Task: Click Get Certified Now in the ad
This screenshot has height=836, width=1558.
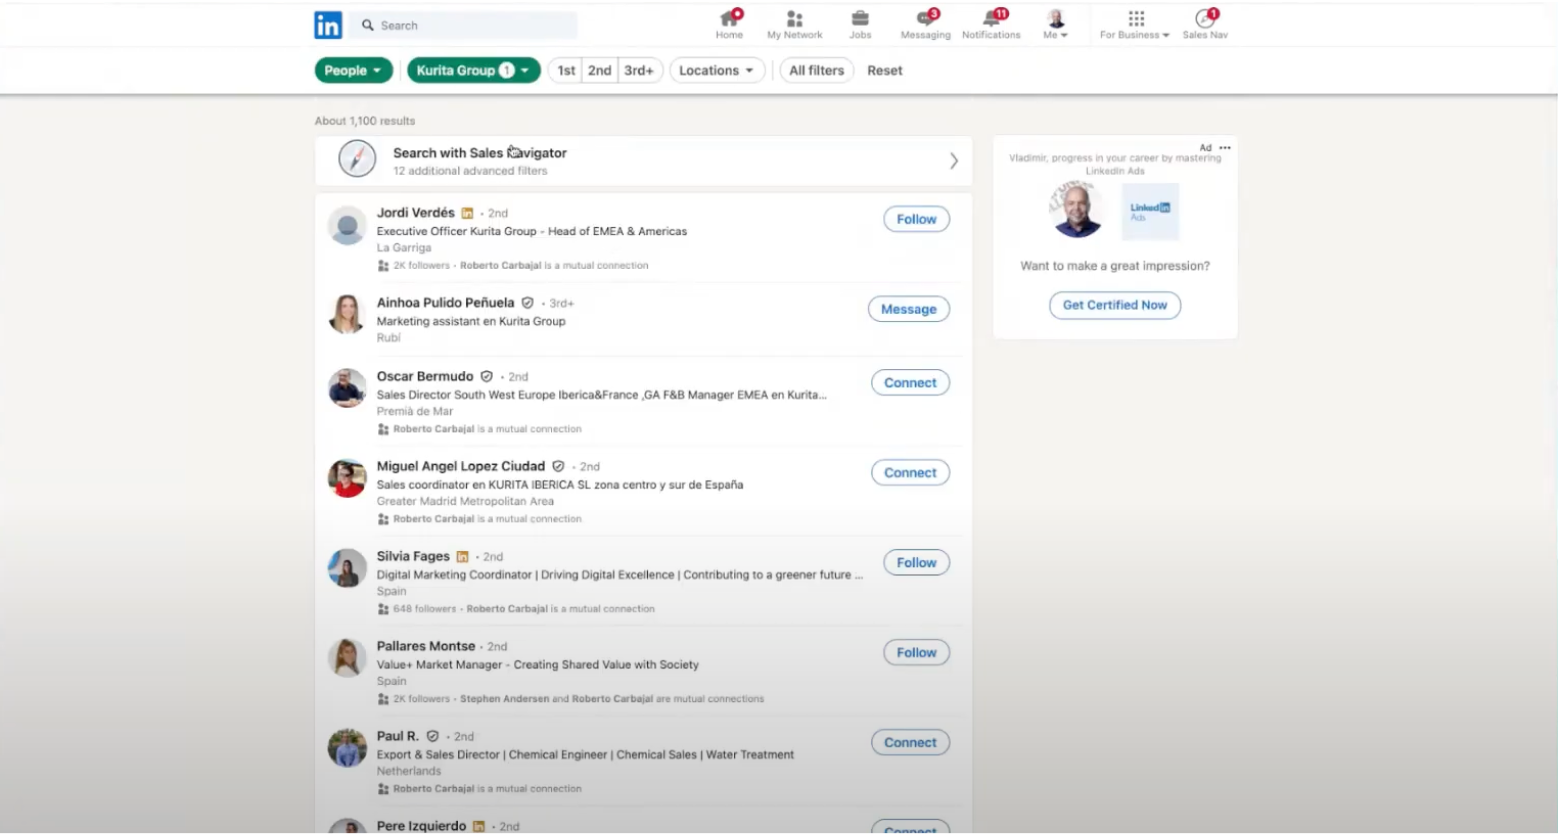Action: 1115,305
